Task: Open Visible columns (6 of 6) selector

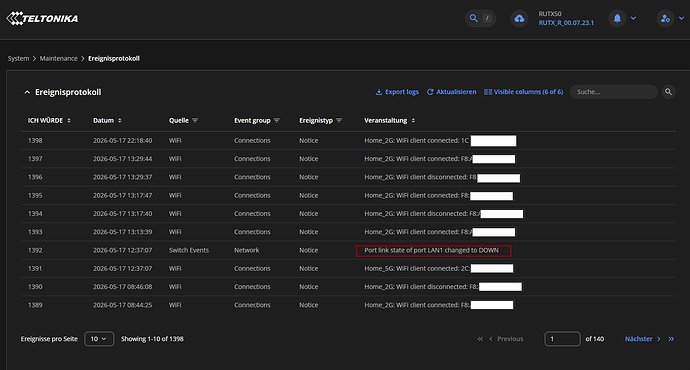Action: (x=523, y=92)
